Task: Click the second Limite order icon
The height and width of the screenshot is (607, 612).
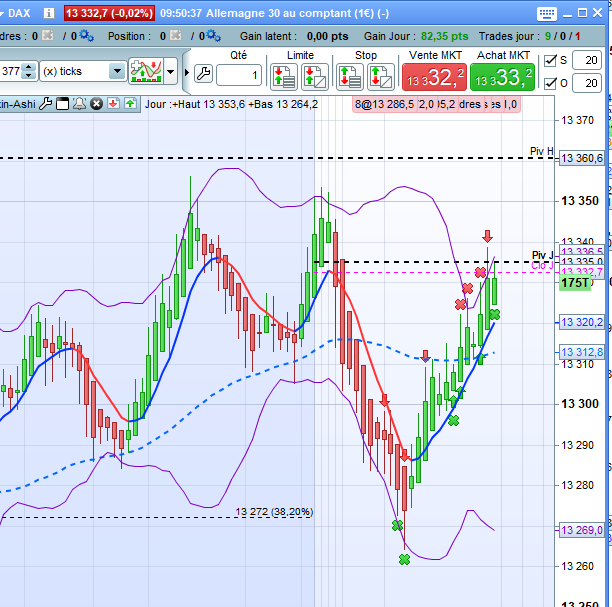Action: coord(315,77)
